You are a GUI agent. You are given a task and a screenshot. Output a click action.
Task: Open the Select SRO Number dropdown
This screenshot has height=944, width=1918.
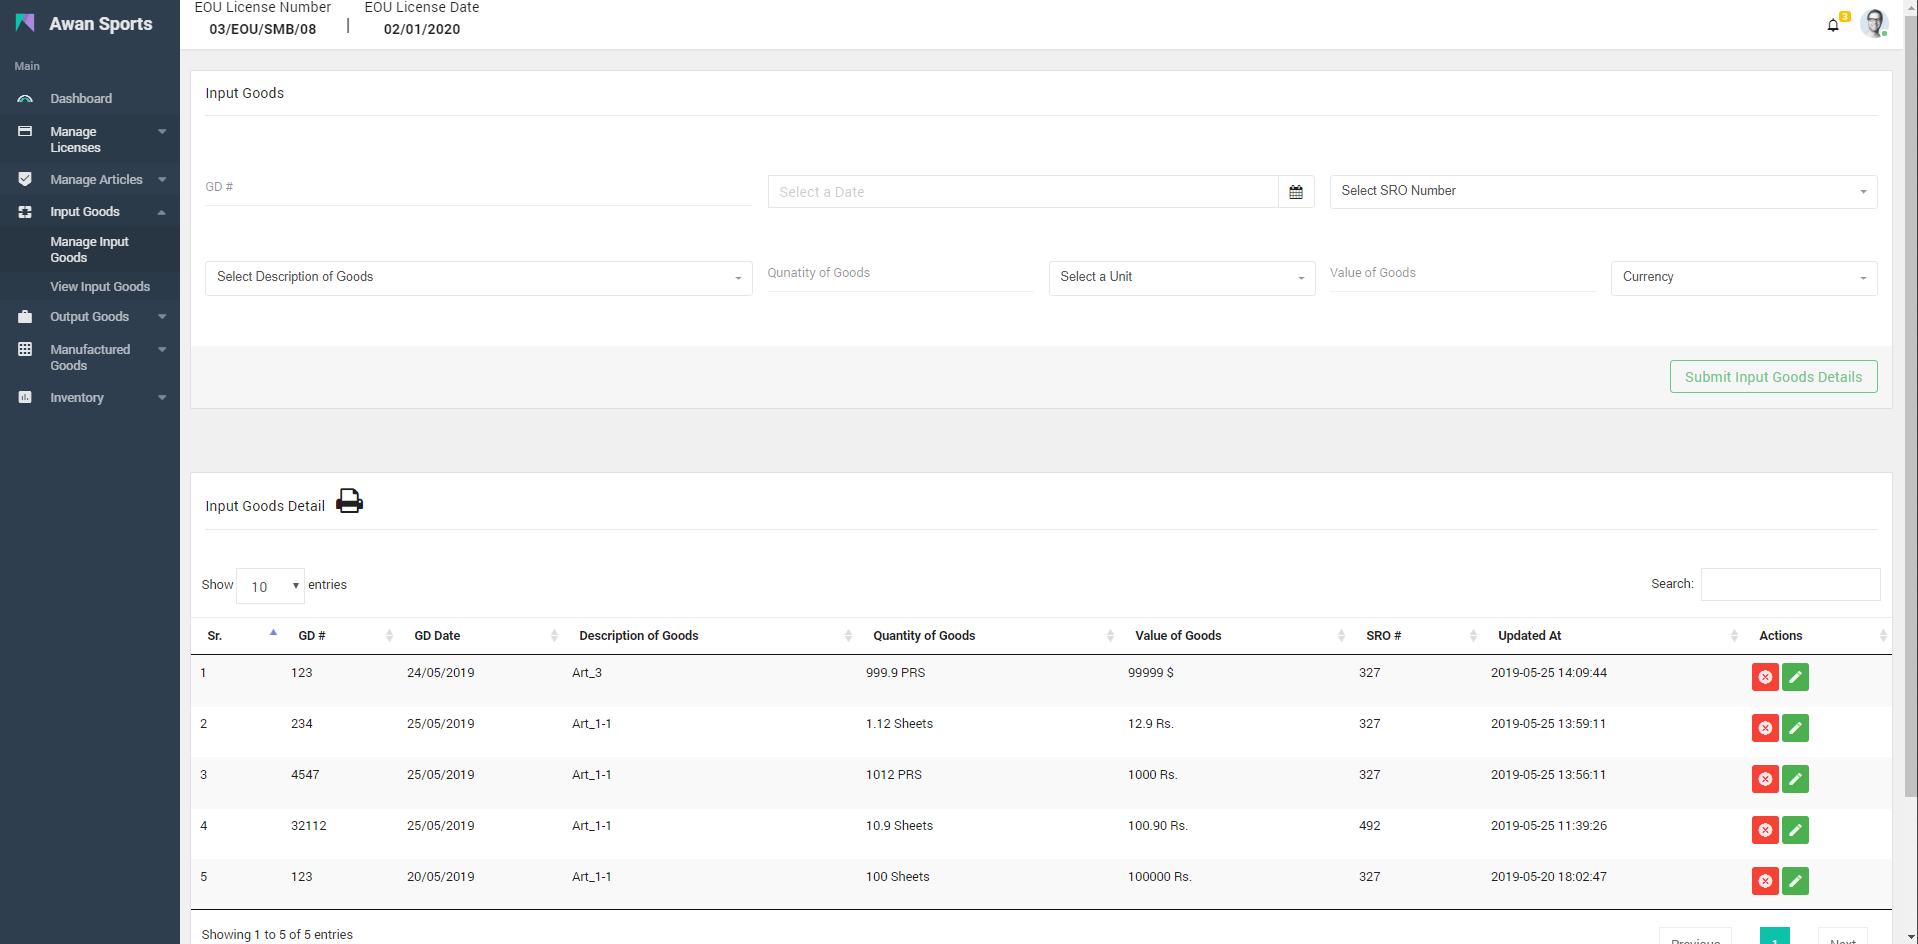(1603, 191)
